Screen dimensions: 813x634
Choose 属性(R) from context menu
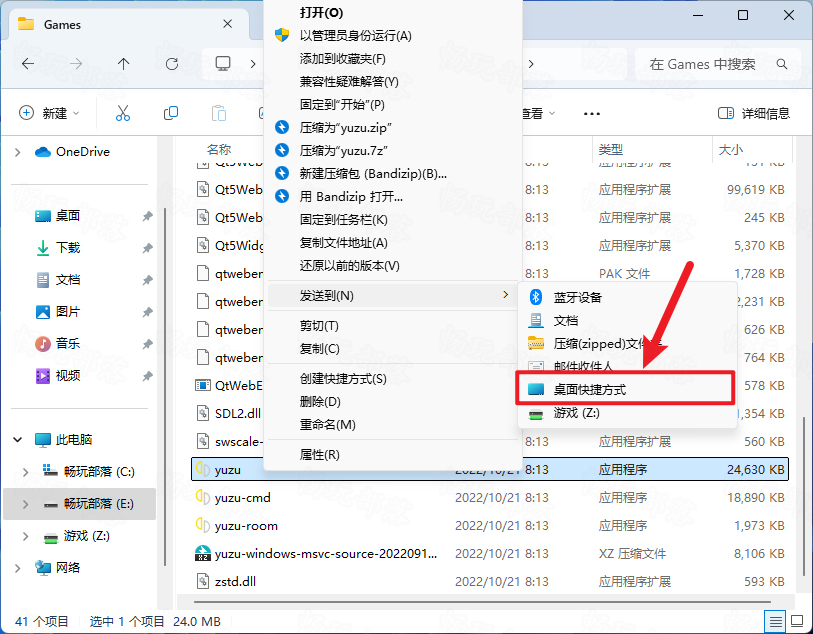click(393, 455)
